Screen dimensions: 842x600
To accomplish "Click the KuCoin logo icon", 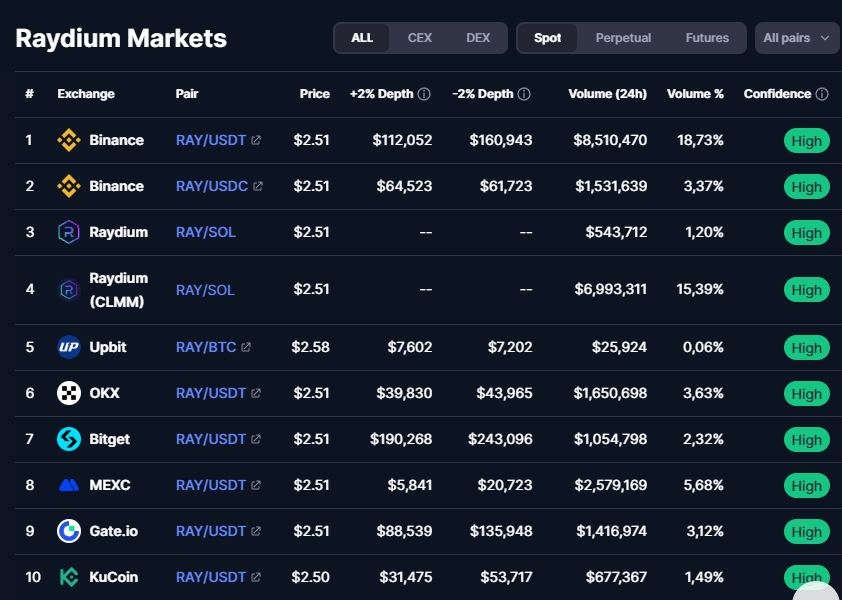I will click(x=69, y=577).
